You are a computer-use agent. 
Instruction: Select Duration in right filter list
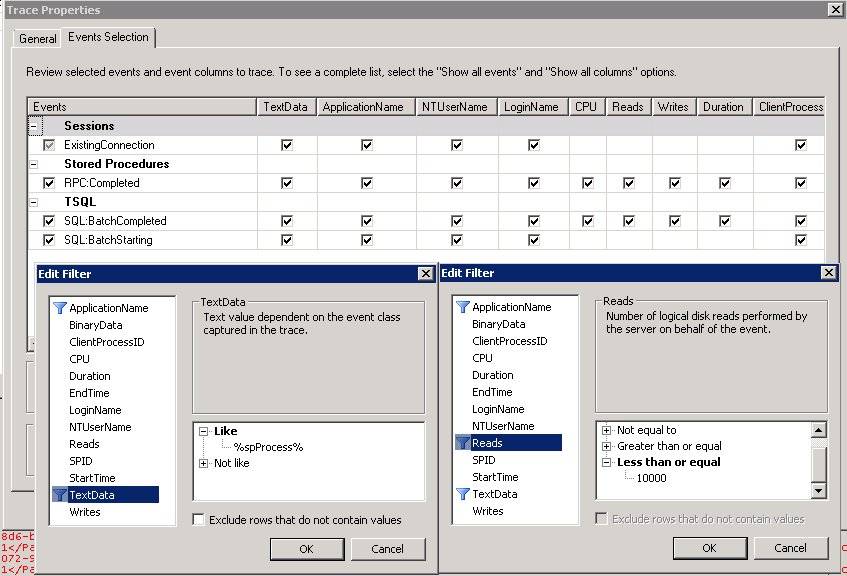pos(493,375)
